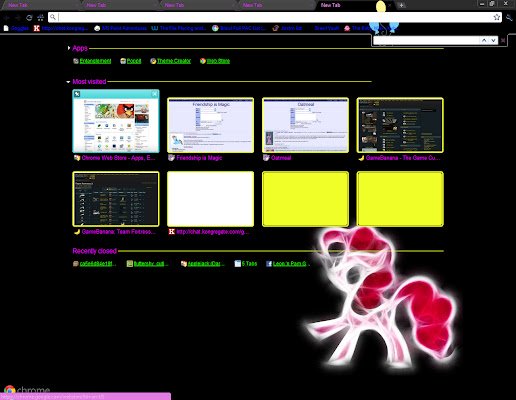Viewport: 516px width, 400px height.
Task: Click the banana favicon beside GameBanana Team Fortress
Action: pos(77,232)
